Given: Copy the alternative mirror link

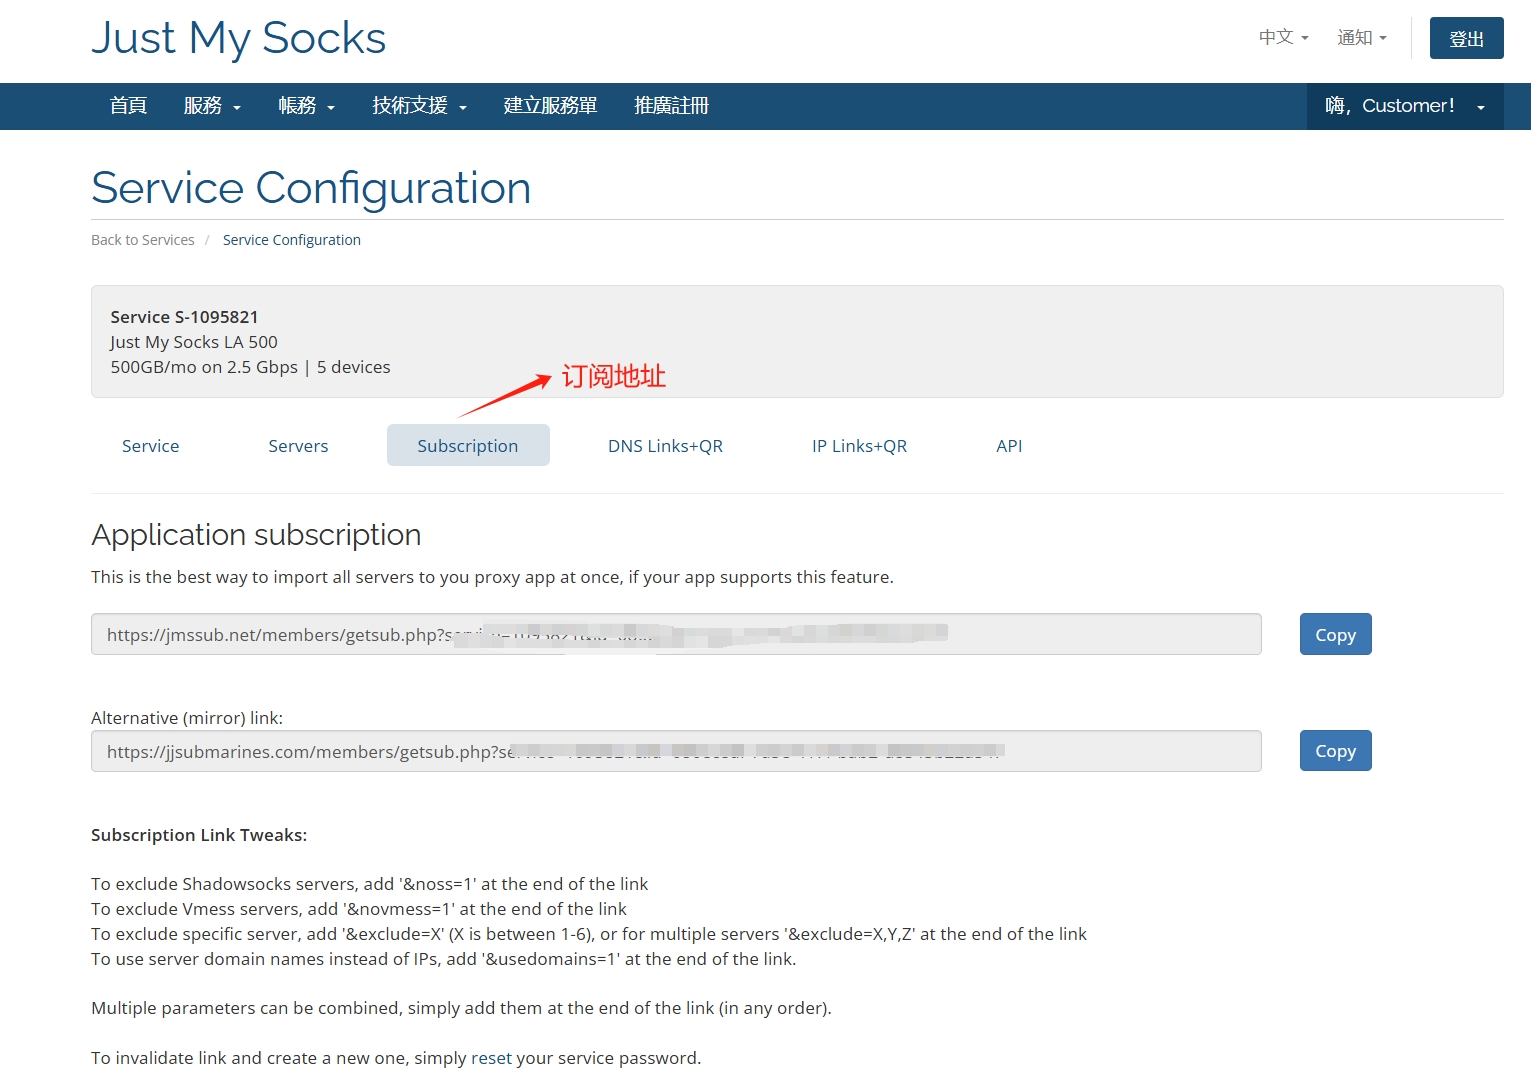Looking at the screenshot, I should point(1335,750).
